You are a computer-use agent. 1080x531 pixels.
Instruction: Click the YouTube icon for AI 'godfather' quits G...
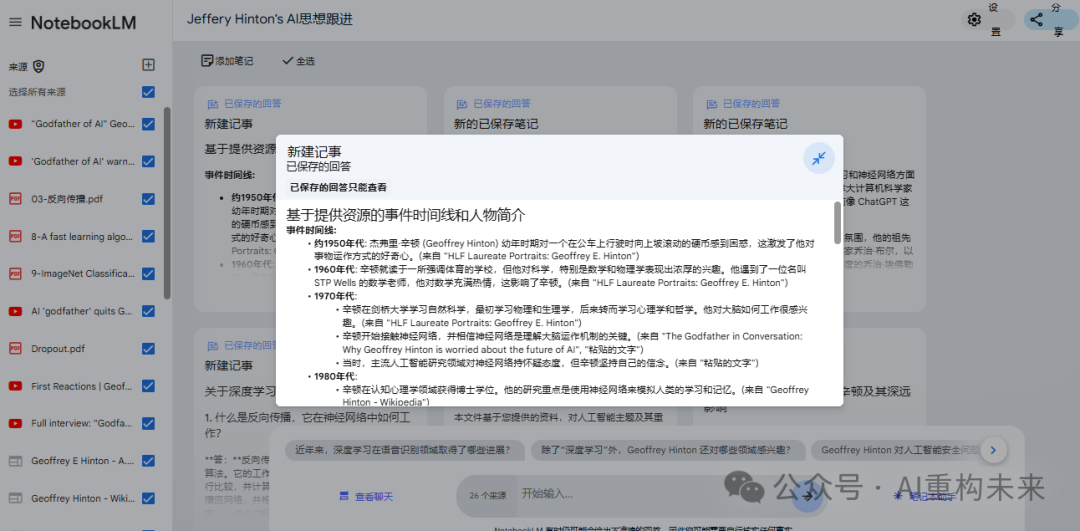click(14, 311)
